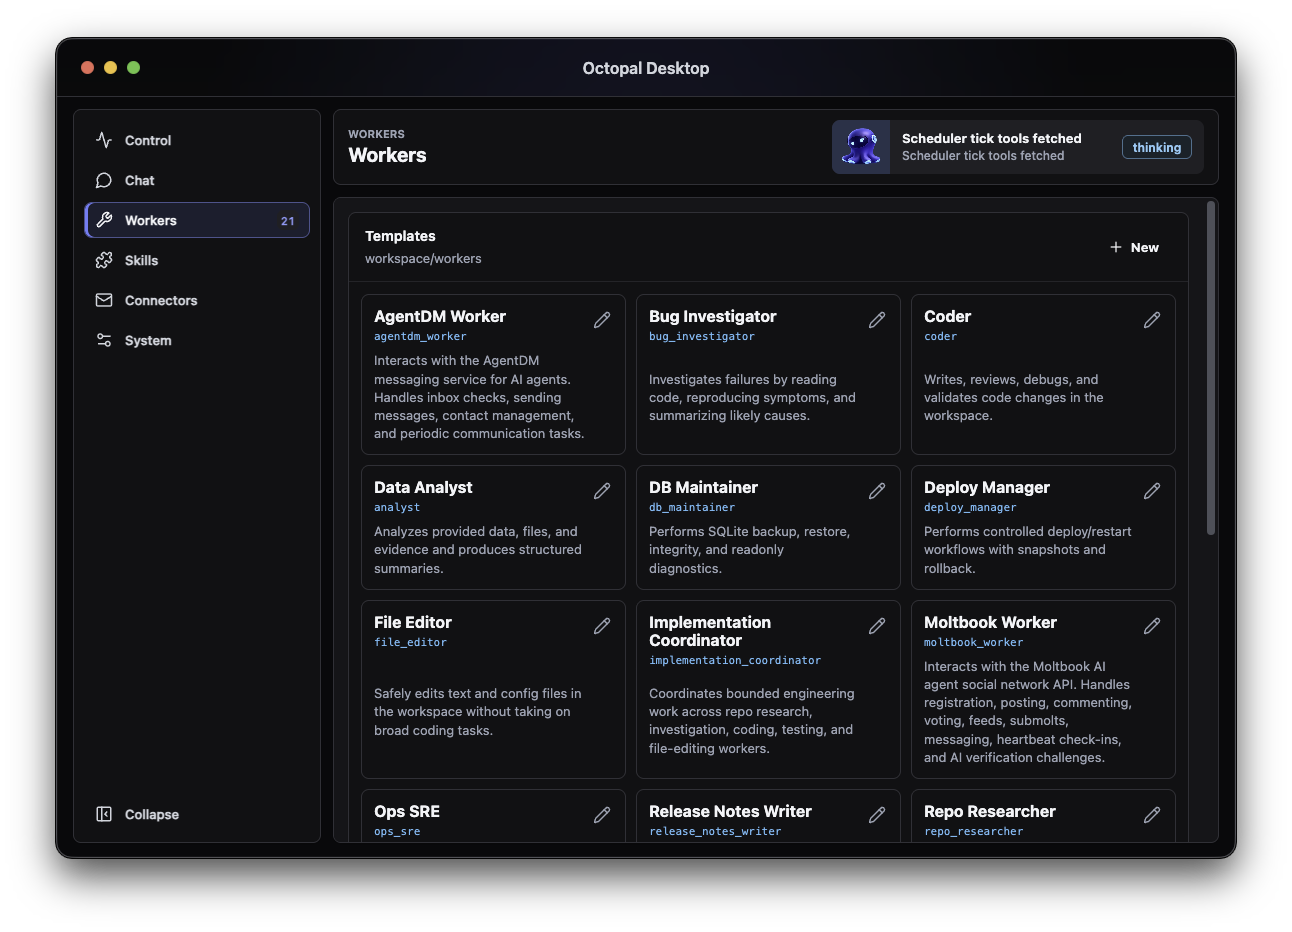Click the pencil icon on Release Notes Writer

[877, 815]
